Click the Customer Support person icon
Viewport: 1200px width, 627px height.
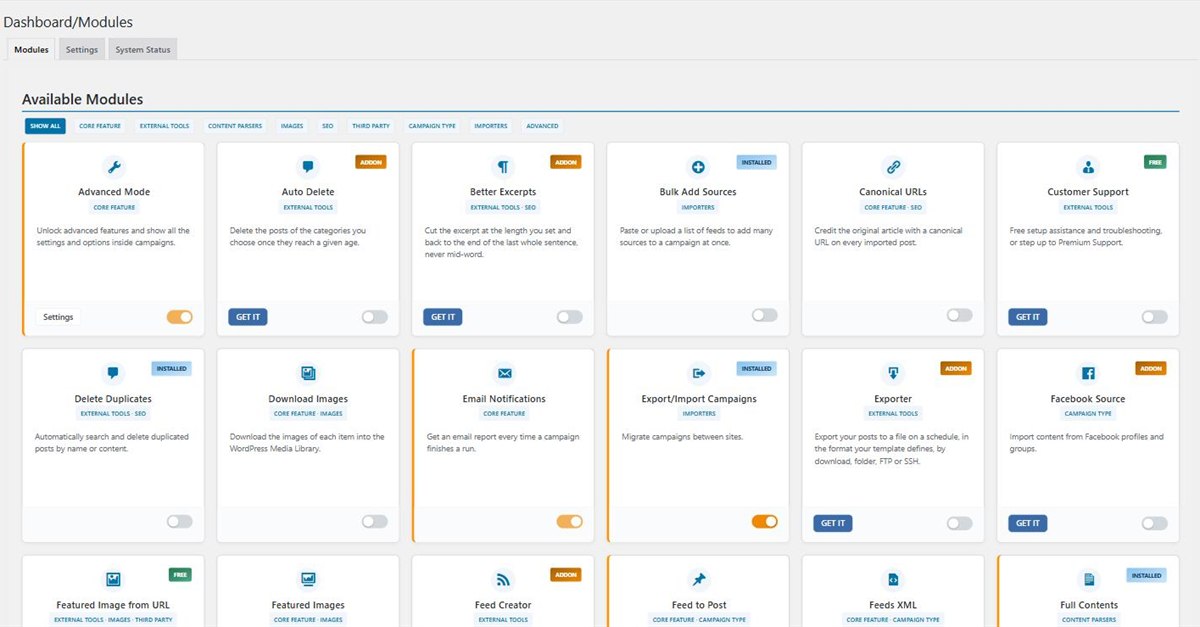1088,167
